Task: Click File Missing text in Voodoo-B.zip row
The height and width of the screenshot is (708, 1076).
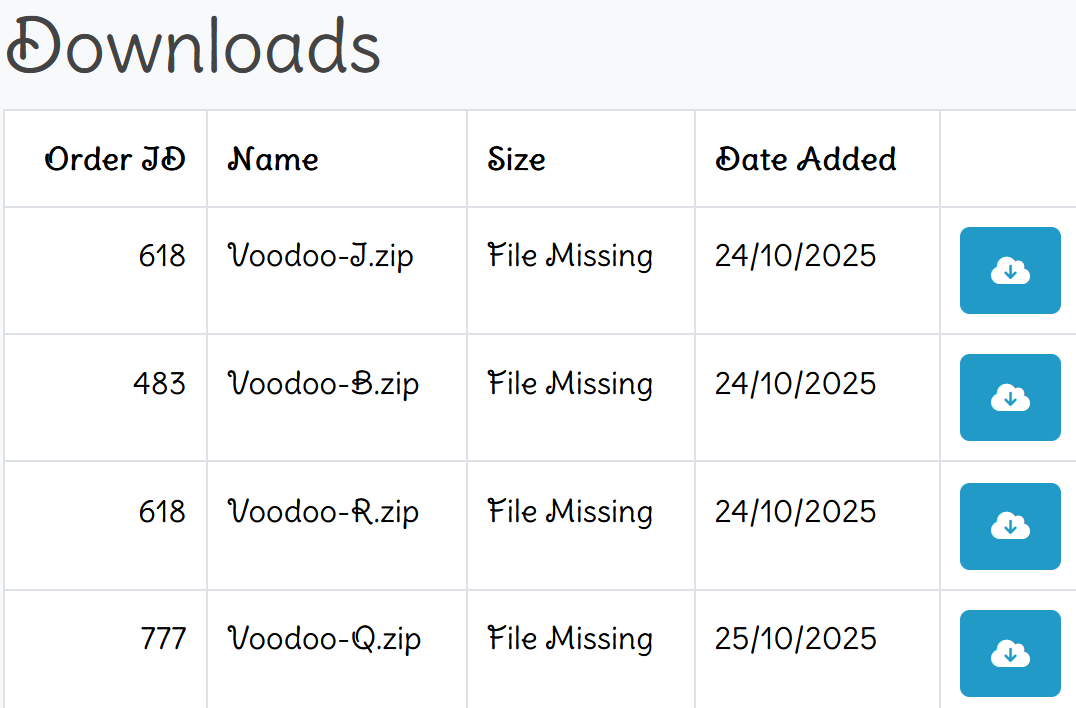Action: point(570,384)
